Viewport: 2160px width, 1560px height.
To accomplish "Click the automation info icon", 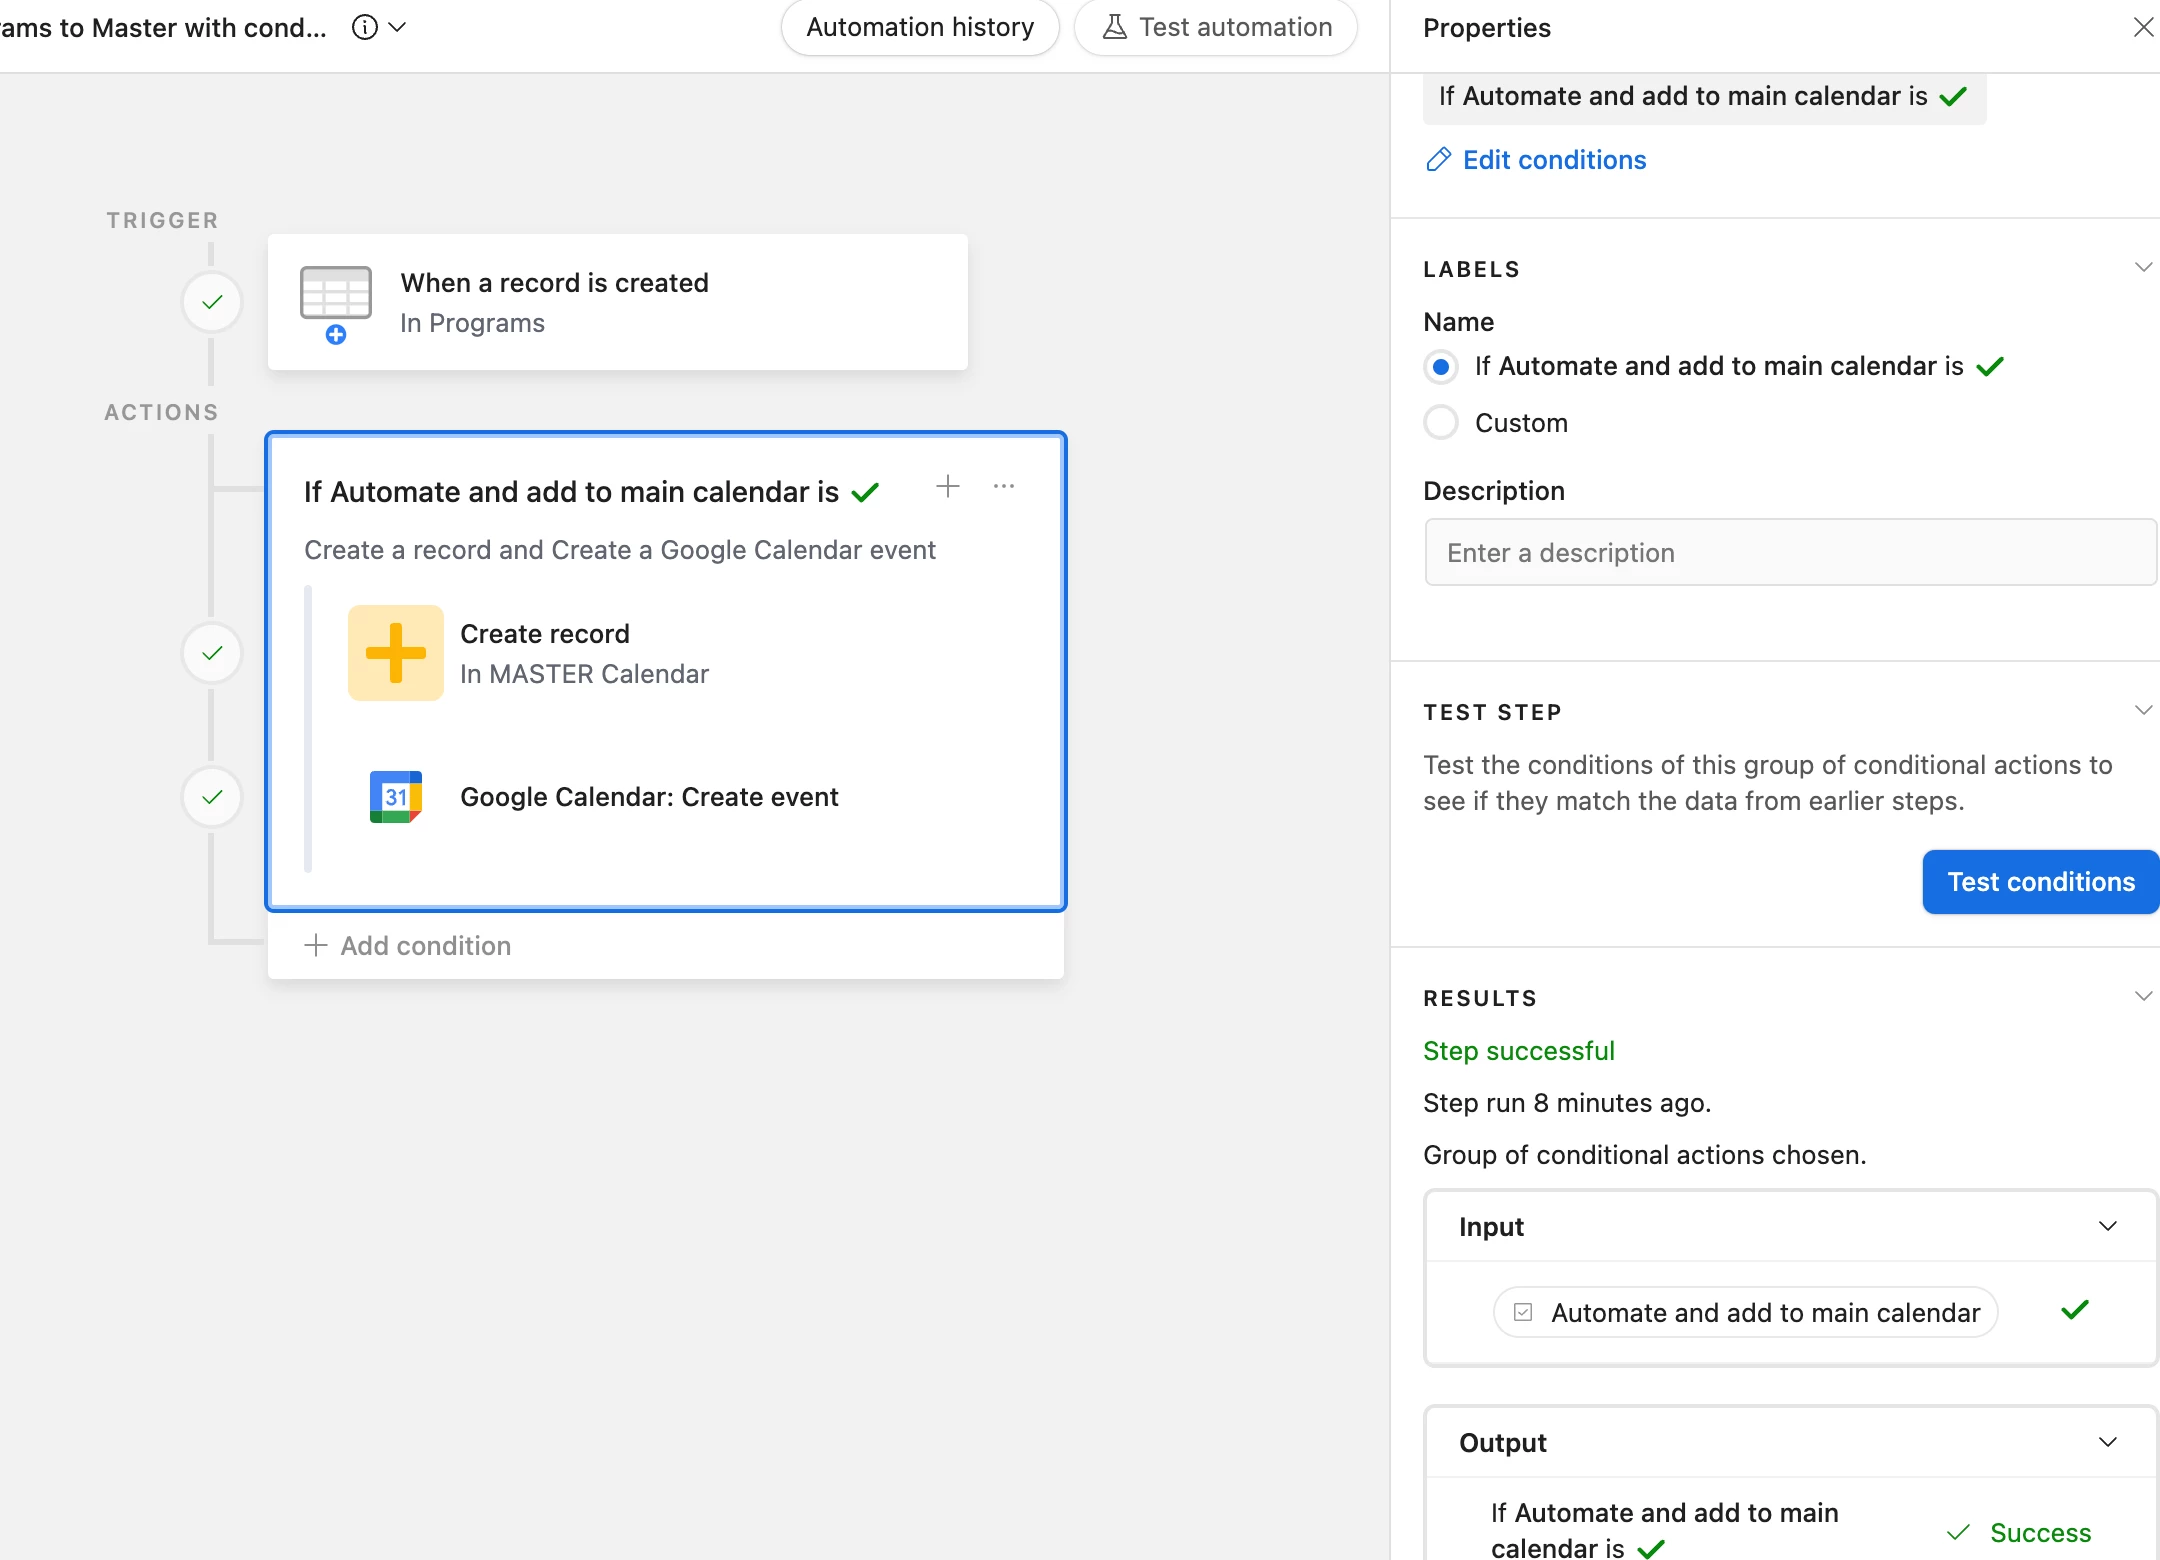I will click(x=365, y=27).
